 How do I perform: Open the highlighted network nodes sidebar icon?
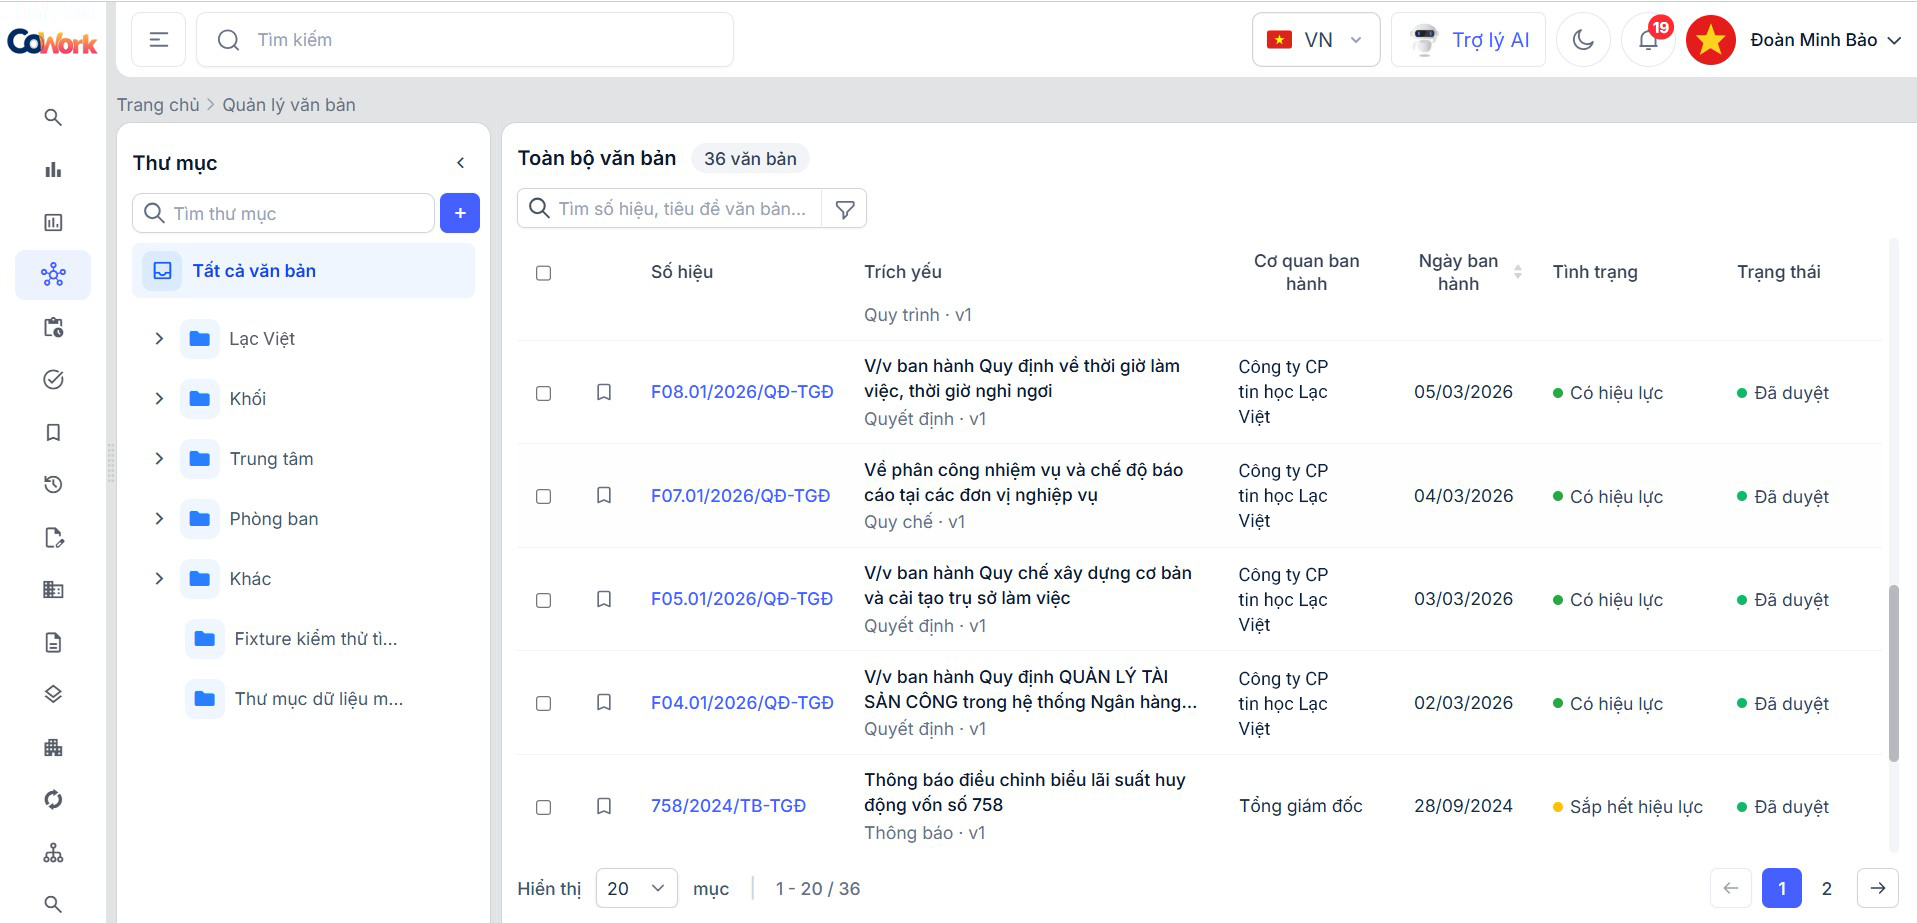(x=53, y=274)
